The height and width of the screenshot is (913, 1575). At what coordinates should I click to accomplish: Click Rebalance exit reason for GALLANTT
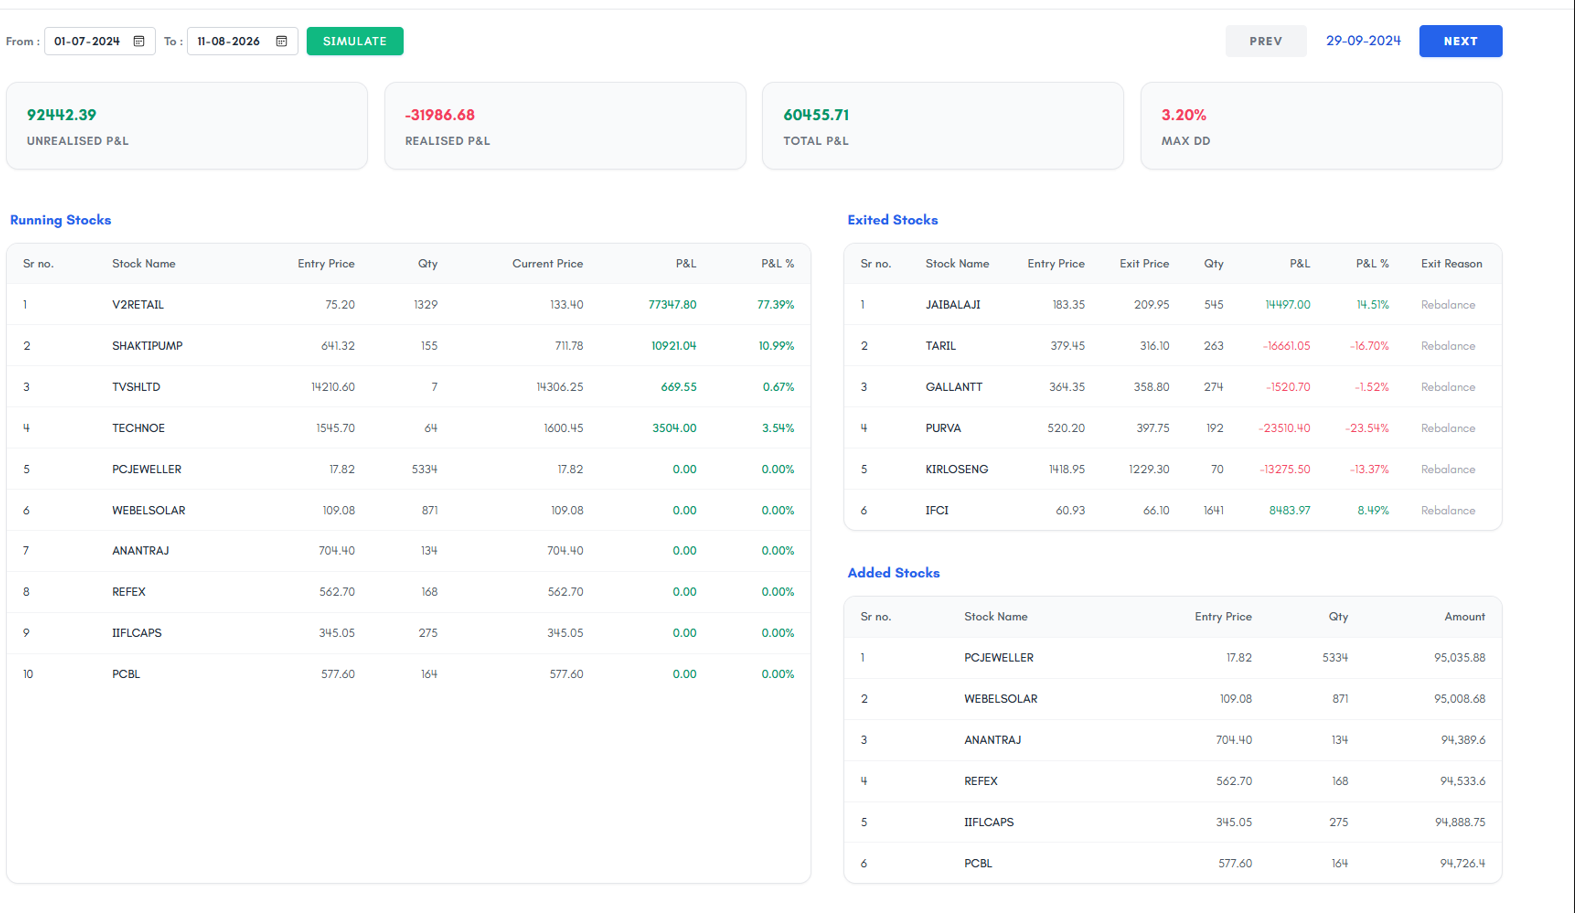[1448, 387]
